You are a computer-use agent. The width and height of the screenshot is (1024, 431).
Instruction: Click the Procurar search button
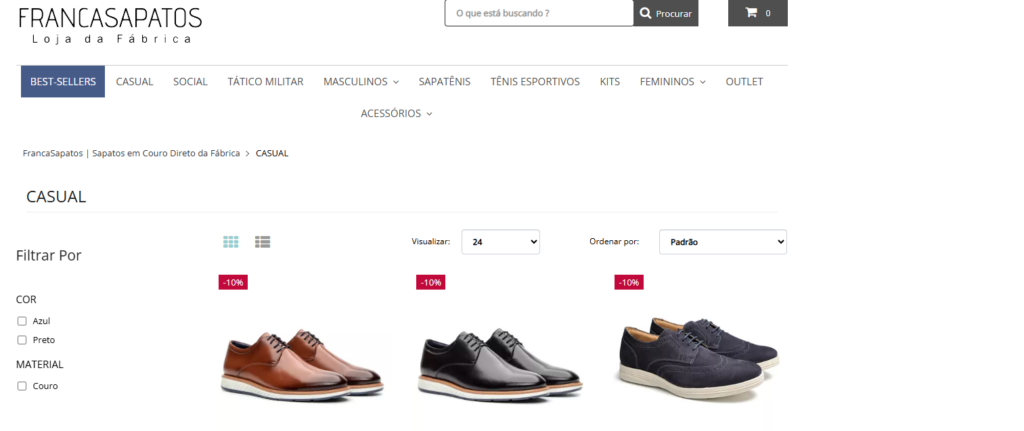point(665,13)
